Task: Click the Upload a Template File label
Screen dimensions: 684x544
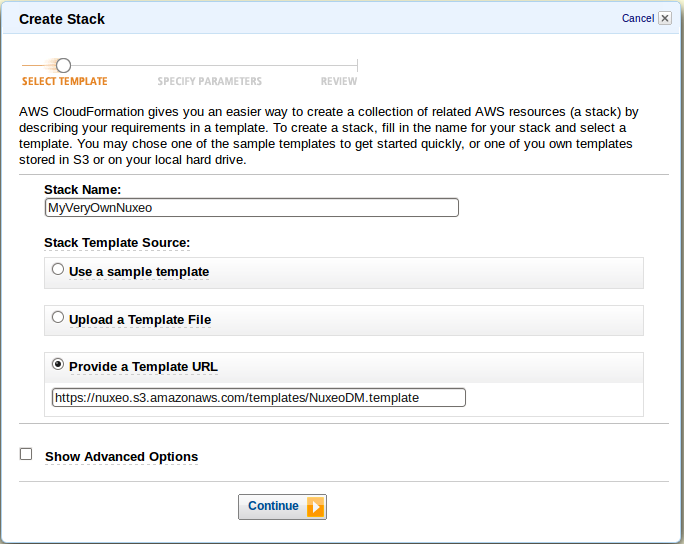Action: tap(140, 320)
